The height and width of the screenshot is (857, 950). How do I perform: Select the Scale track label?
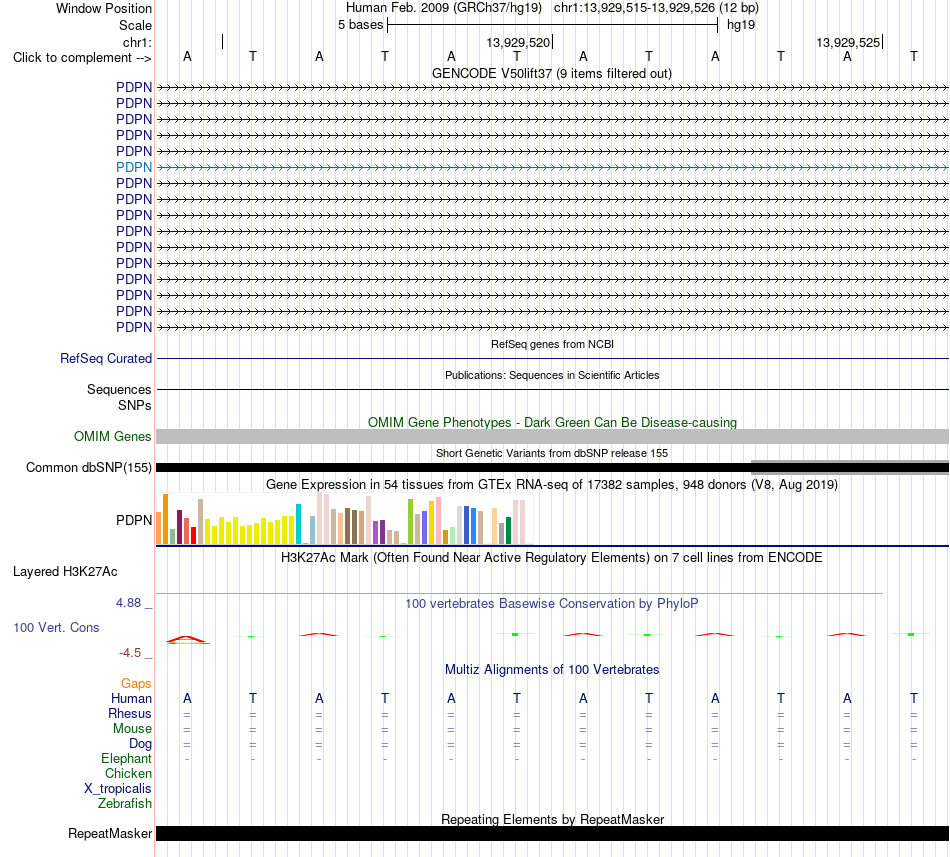135,25
